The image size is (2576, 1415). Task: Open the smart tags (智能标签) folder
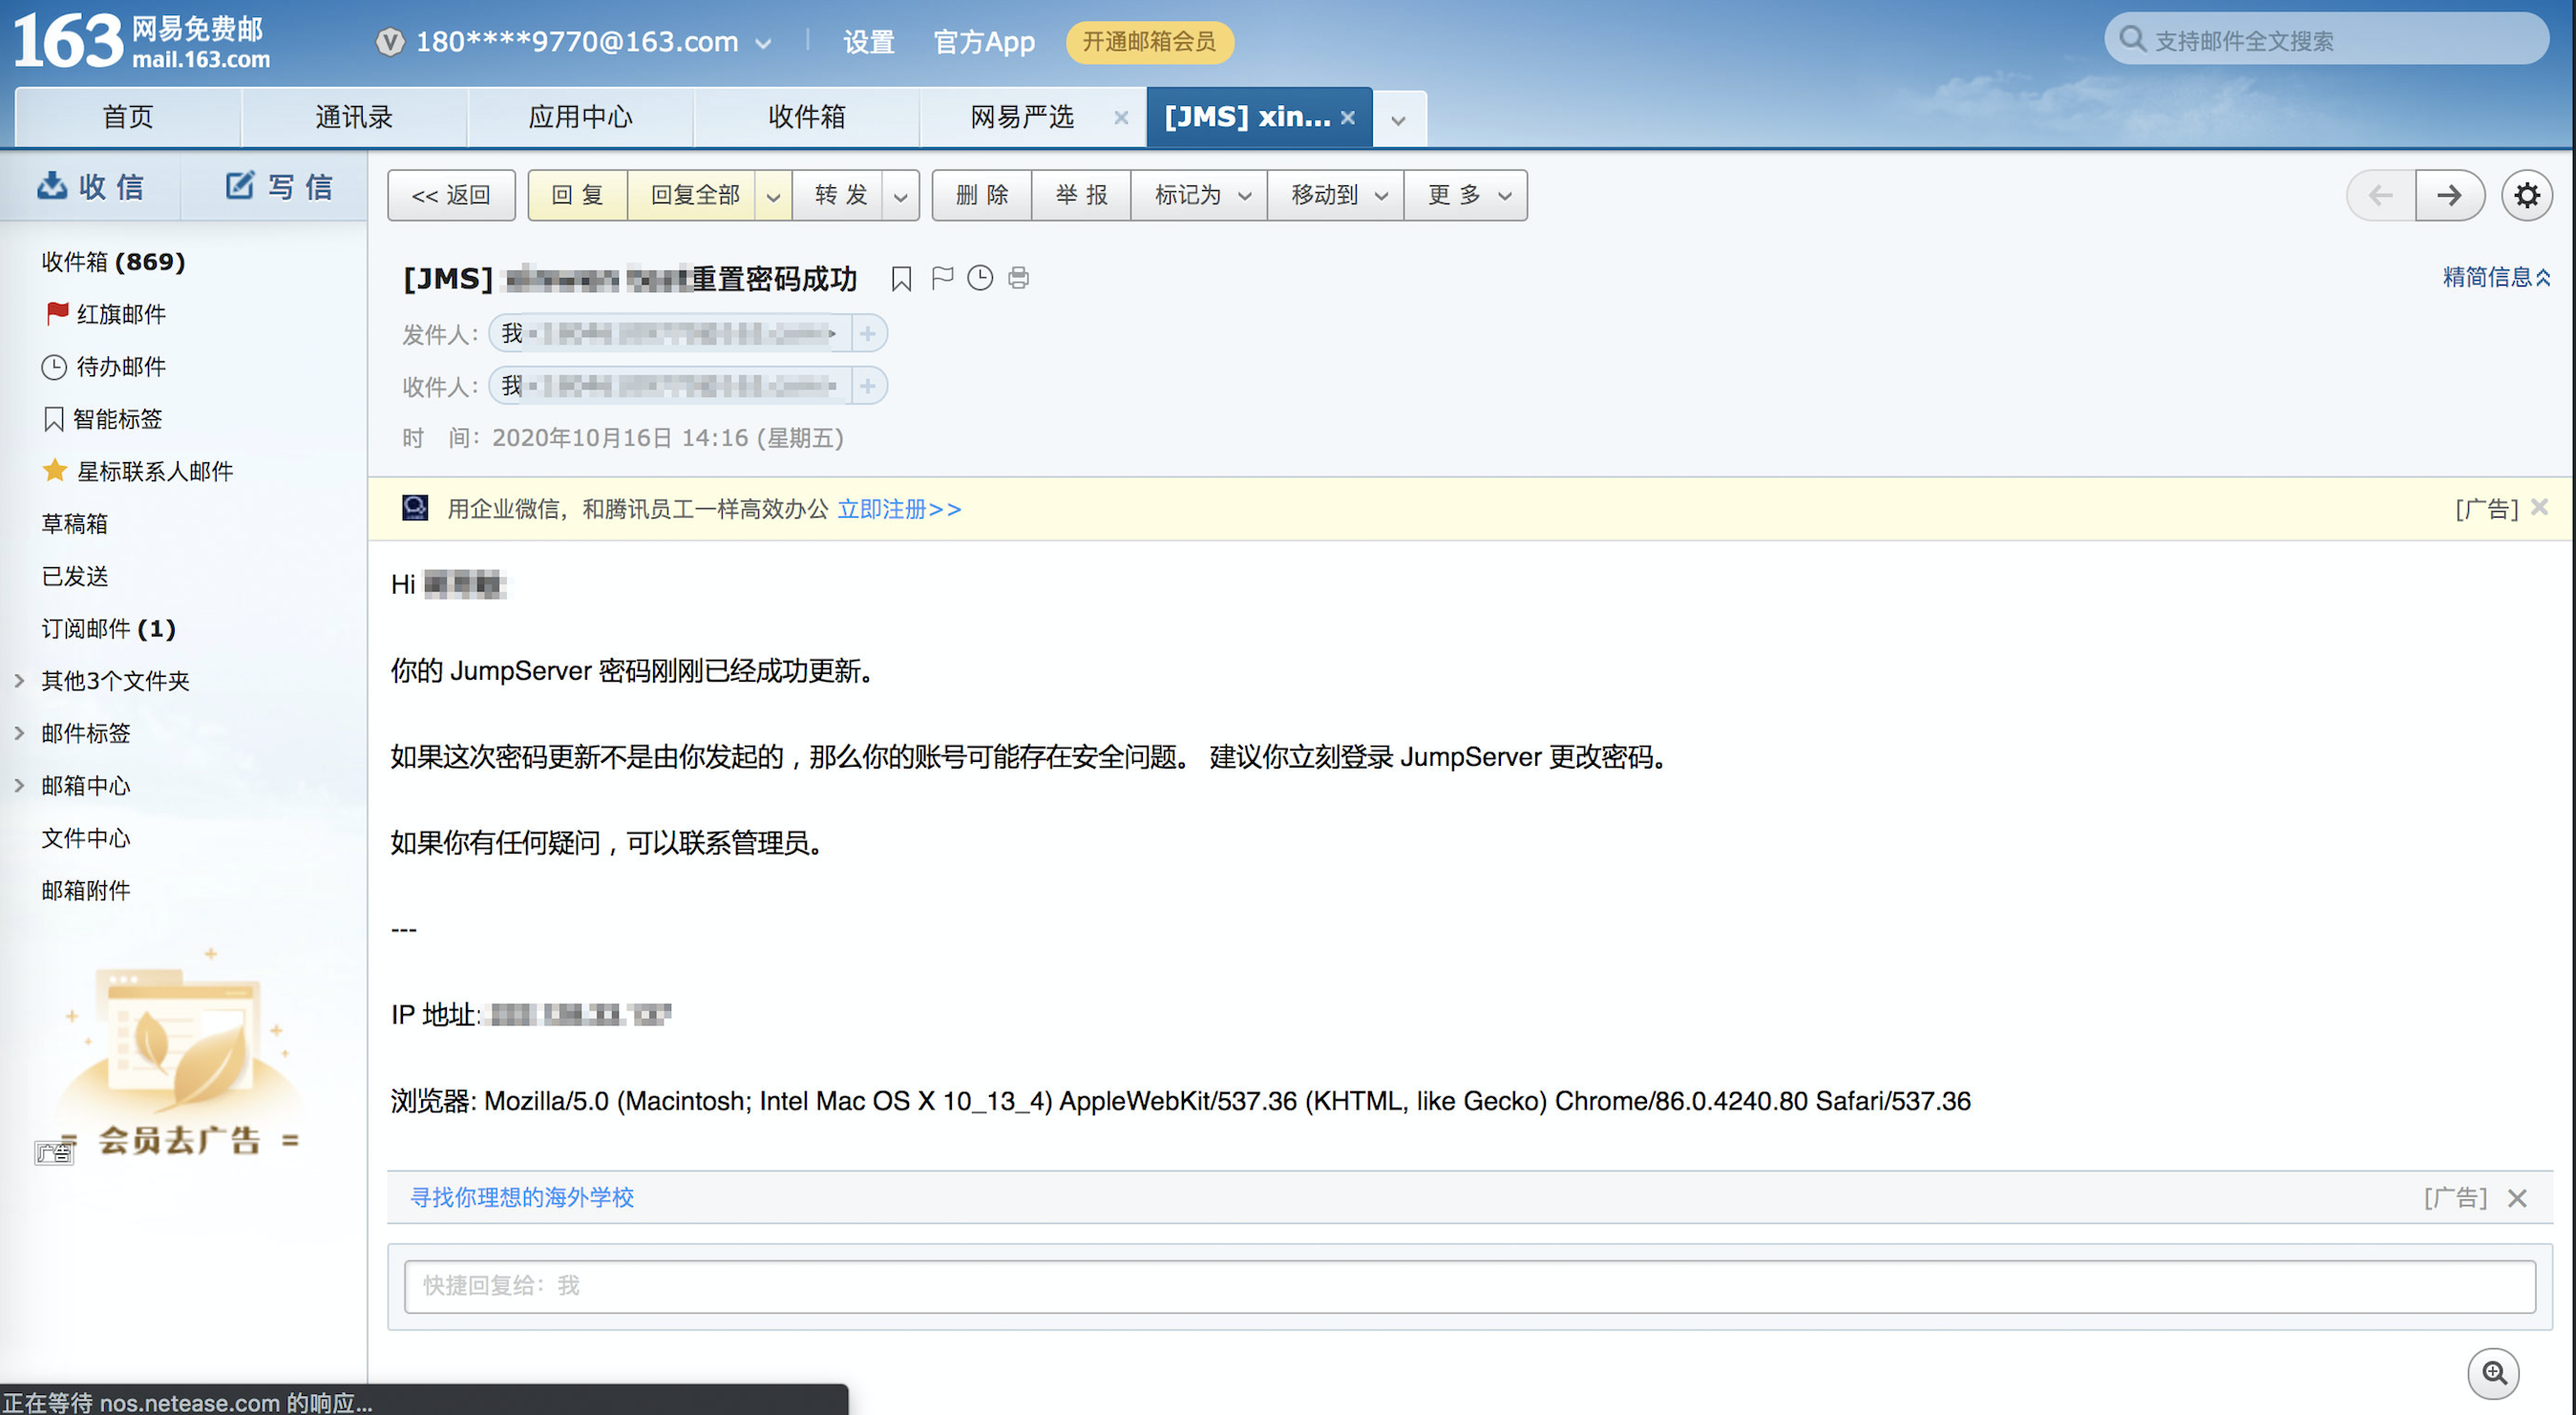[x=102, y=419]
